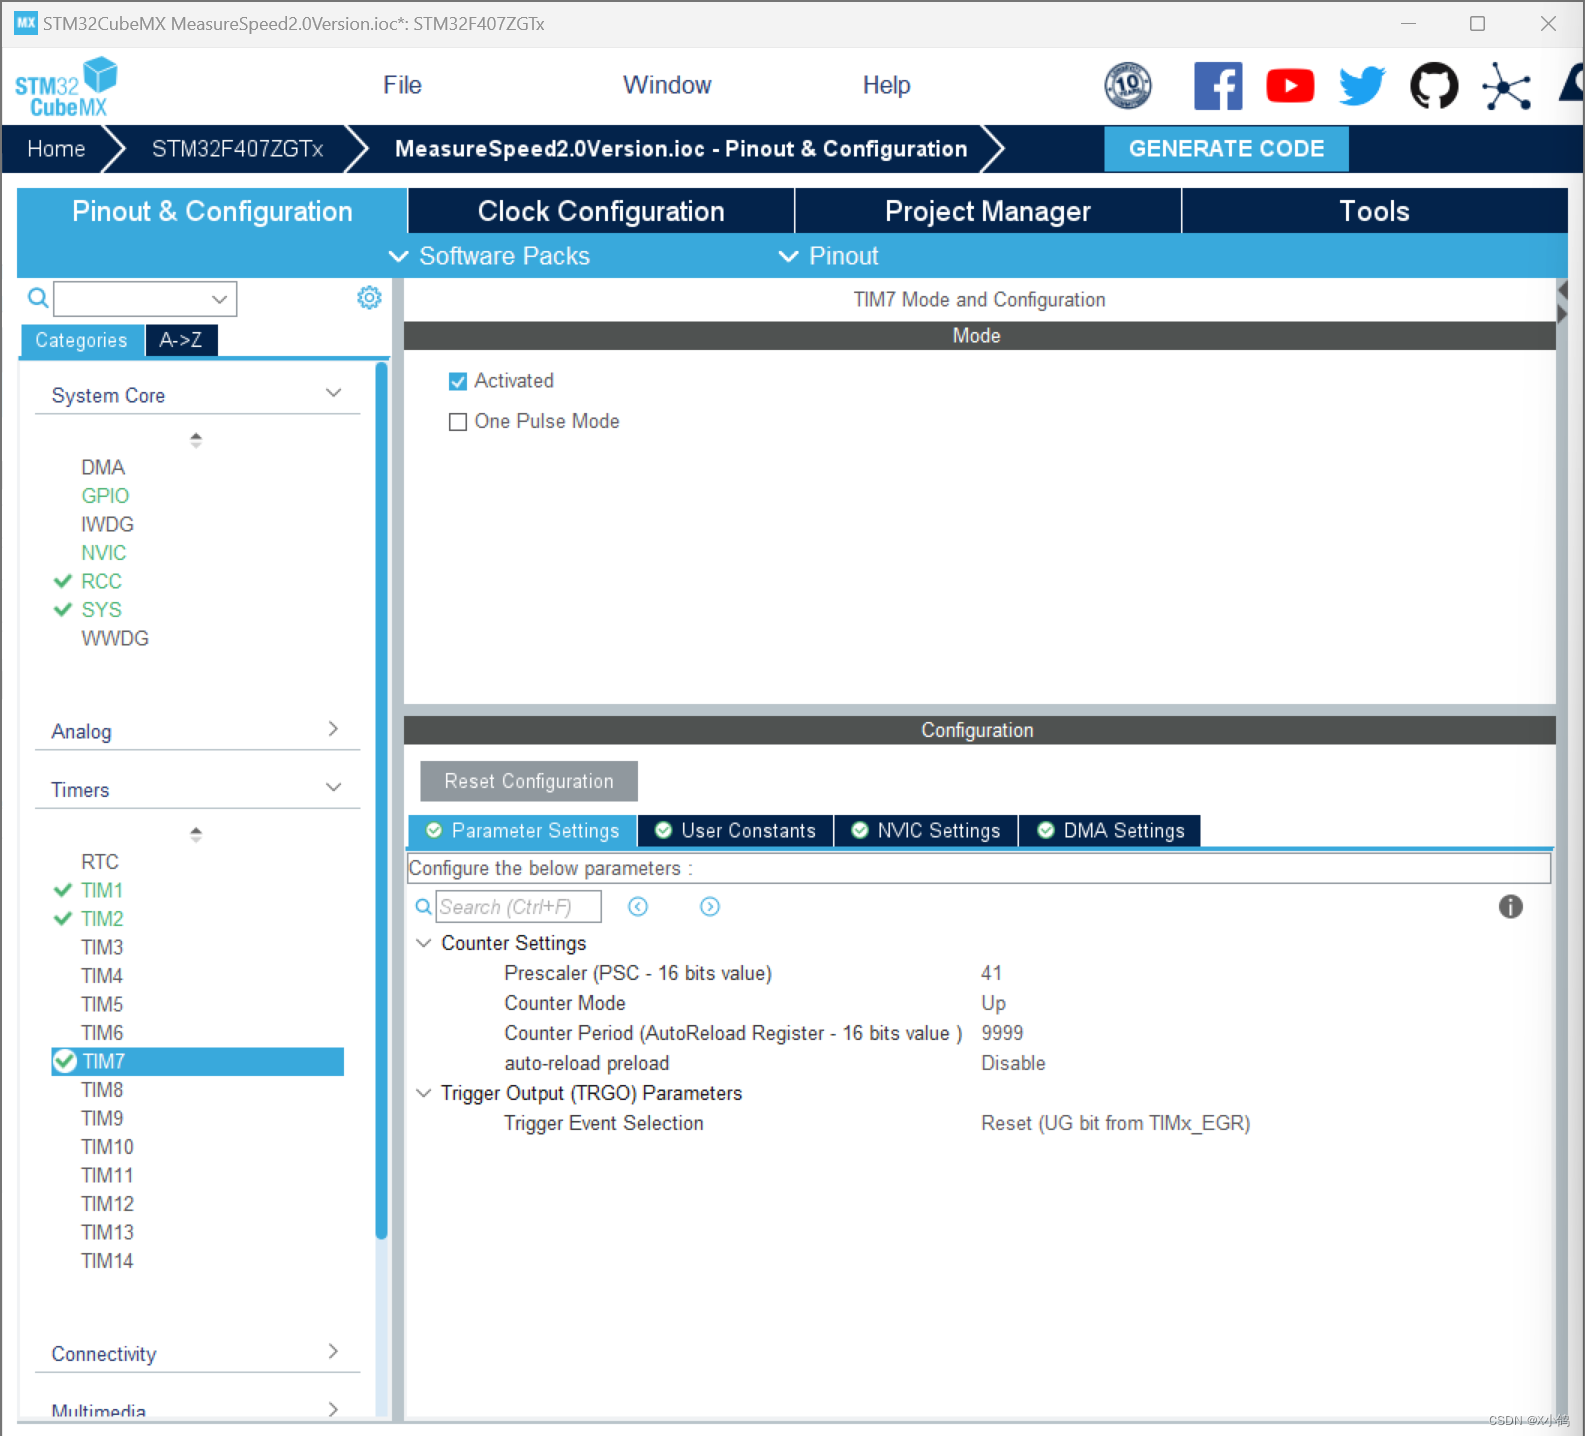1585x1436 pixels.
Task: Select GPIO under System Core
Action: pyautogui.click(x=105, y=495)
